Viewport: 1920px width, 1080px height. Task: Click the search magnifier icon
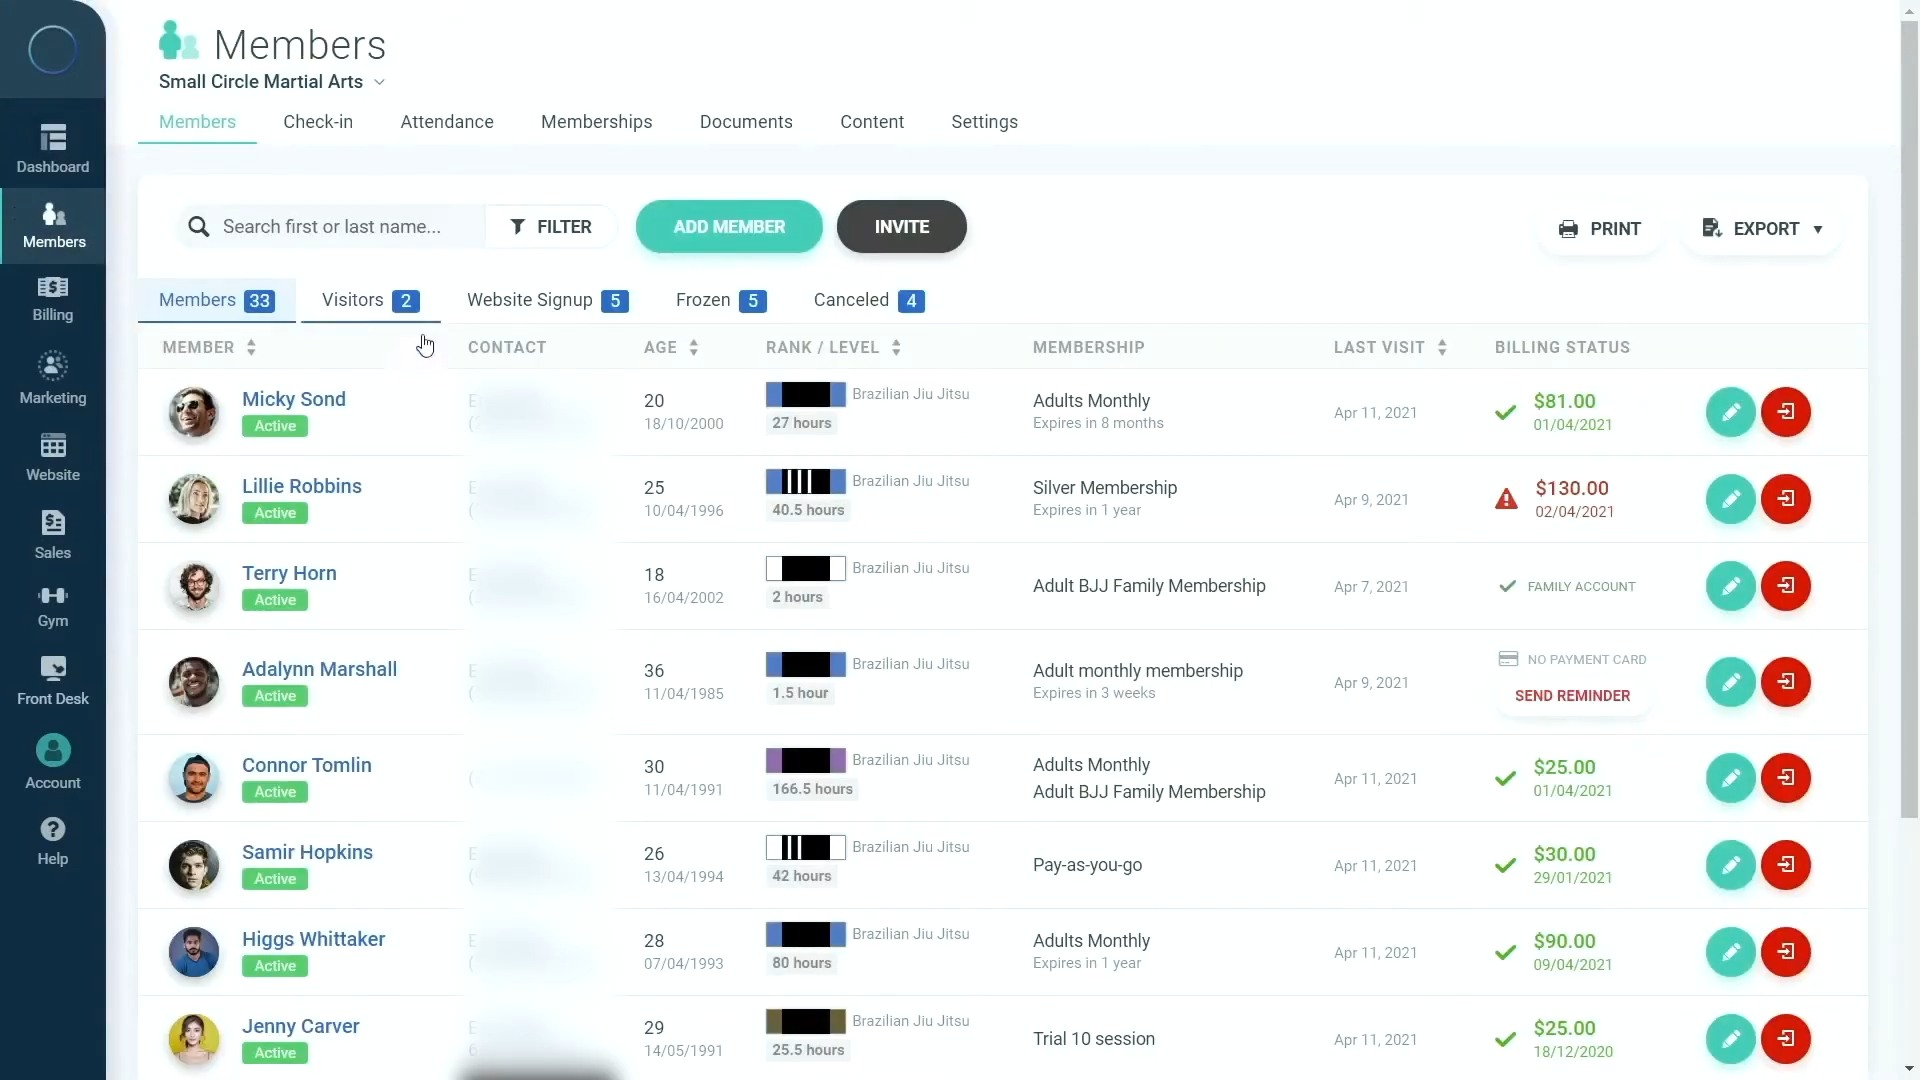tap(199, 227)
